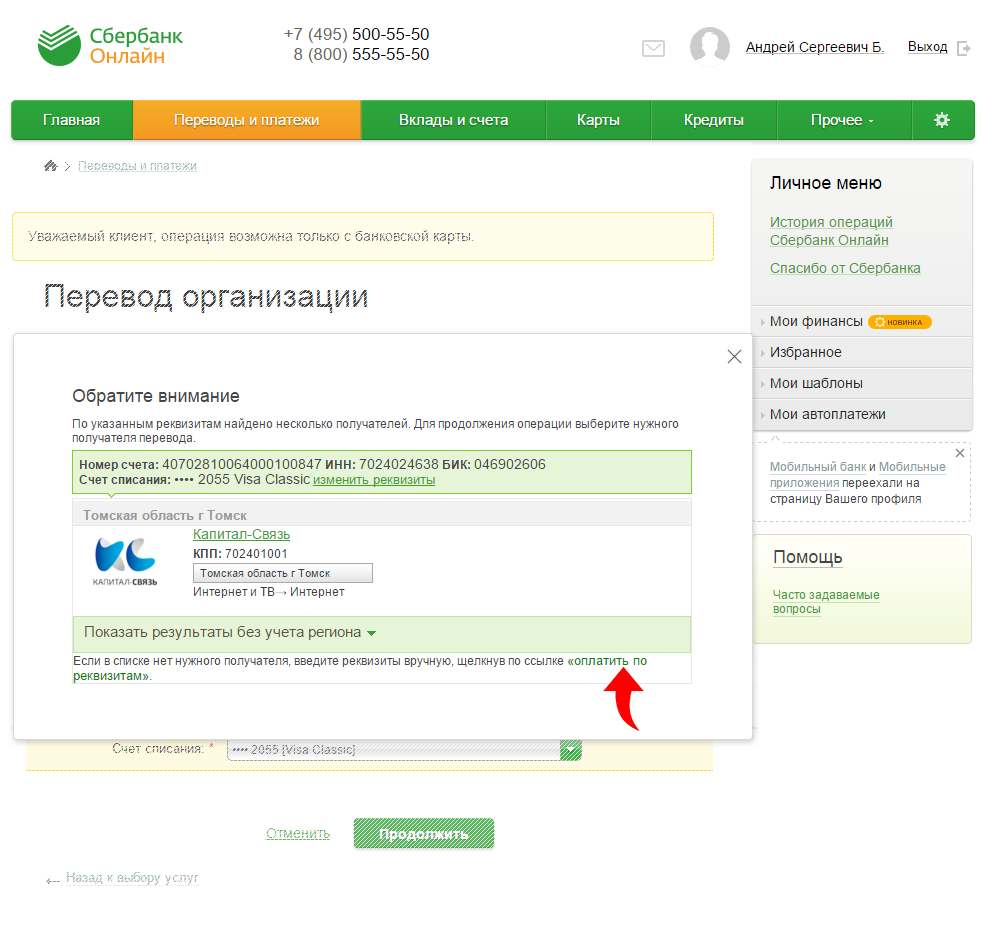Click the новинка badge next to Мои финансы
The width and height of the screenshot is (988, 932).
900,322
